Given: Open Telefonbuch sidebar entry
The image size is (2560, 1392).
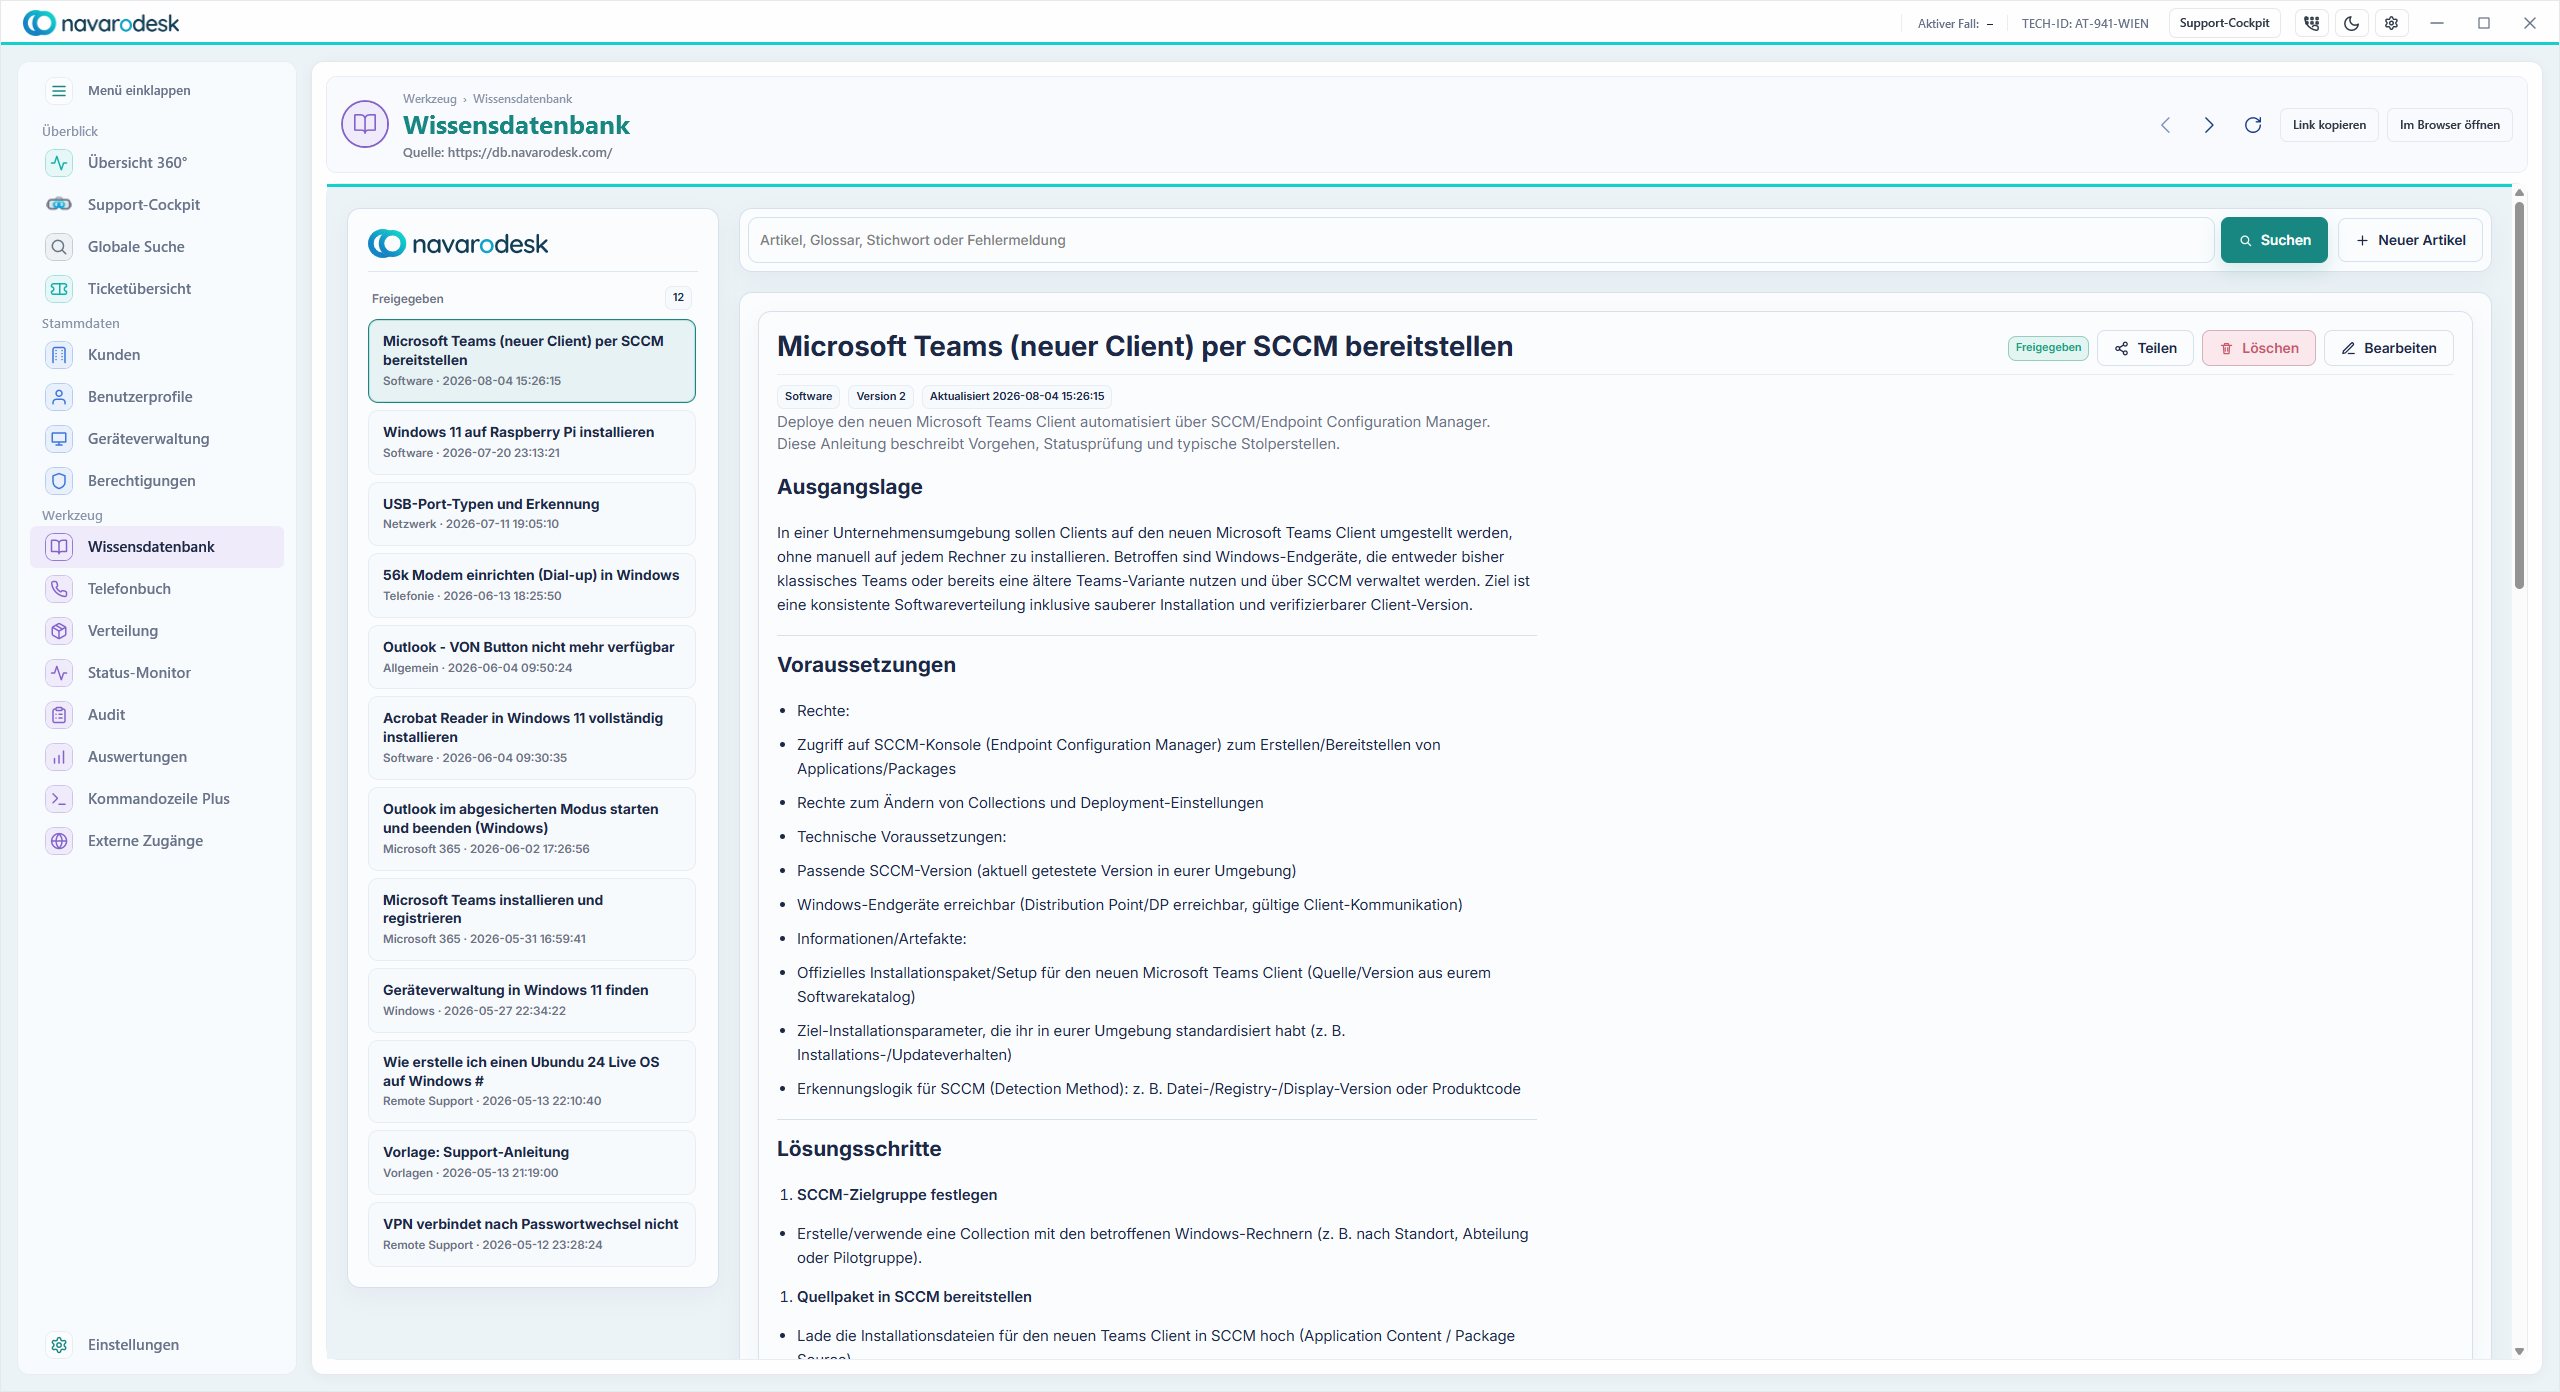Looking at the screenshot, I should (157, 589).
